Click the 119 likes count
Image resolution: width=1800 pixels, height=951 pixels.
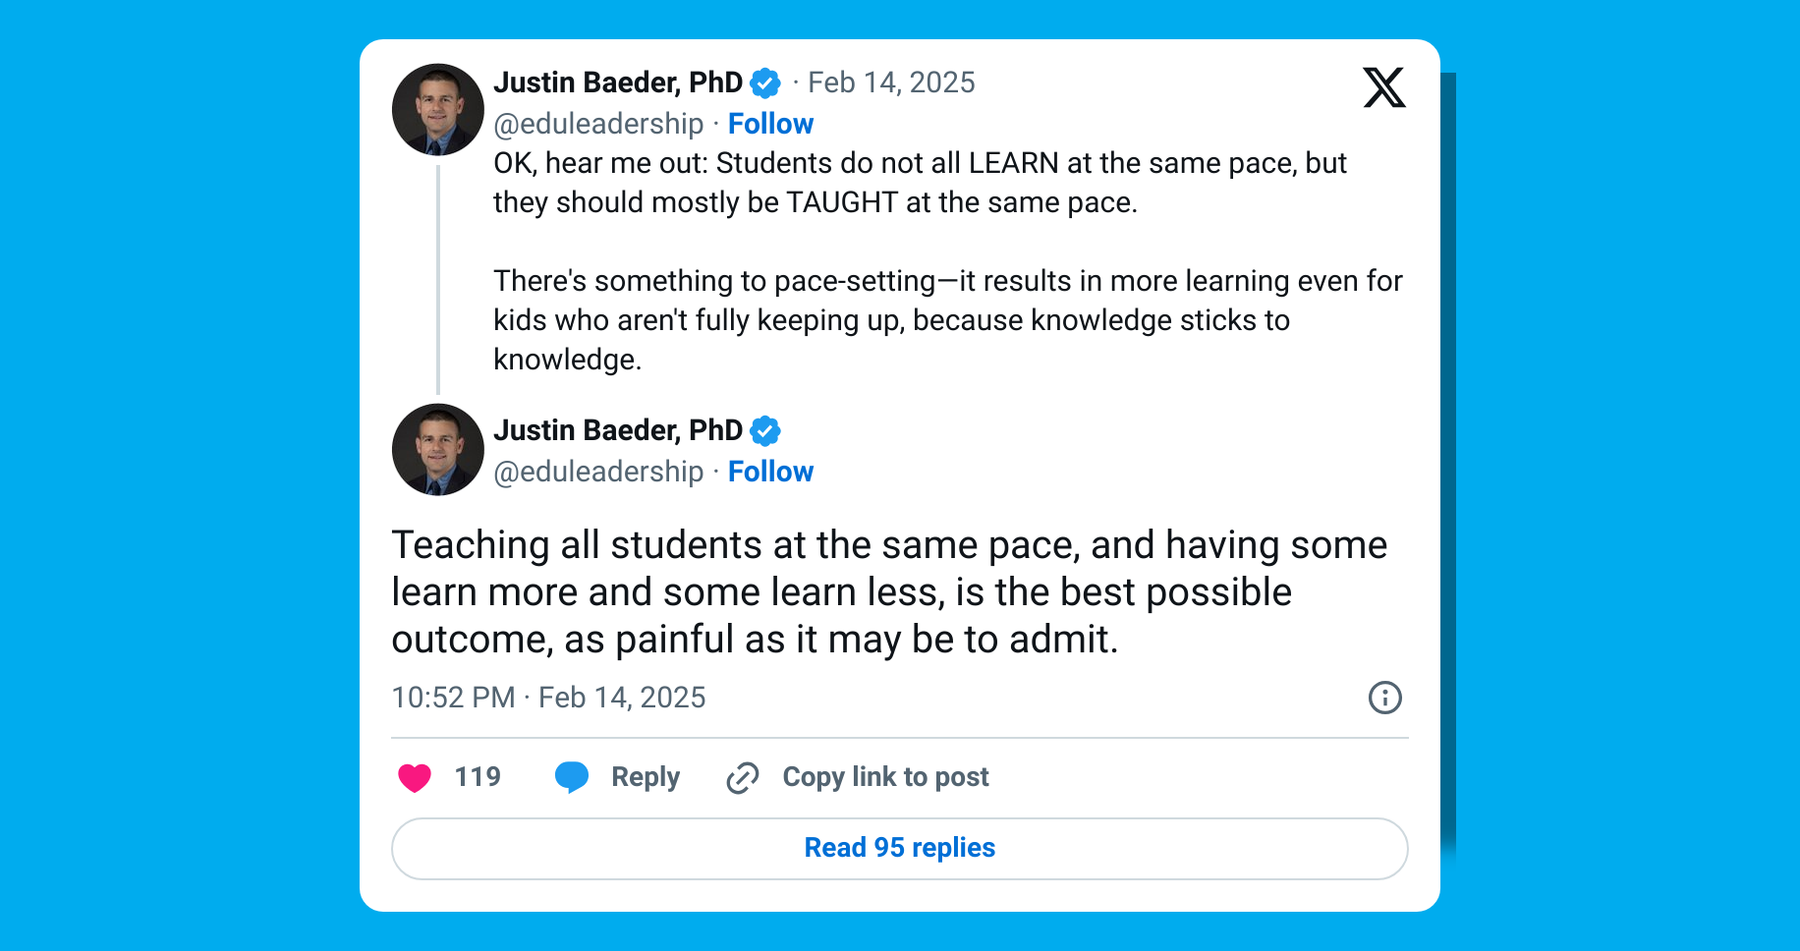click(477, 777)
